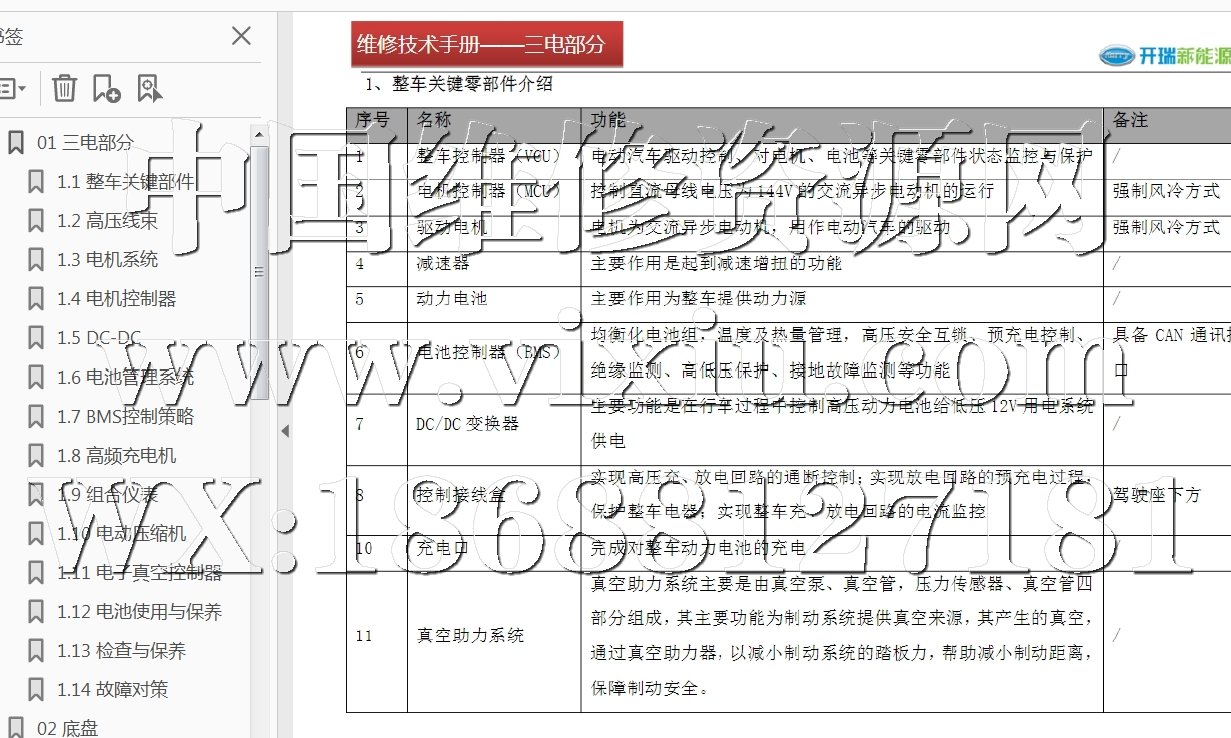
Task: Click the find current bookmark icon
Action: click(x=150, y=88)
